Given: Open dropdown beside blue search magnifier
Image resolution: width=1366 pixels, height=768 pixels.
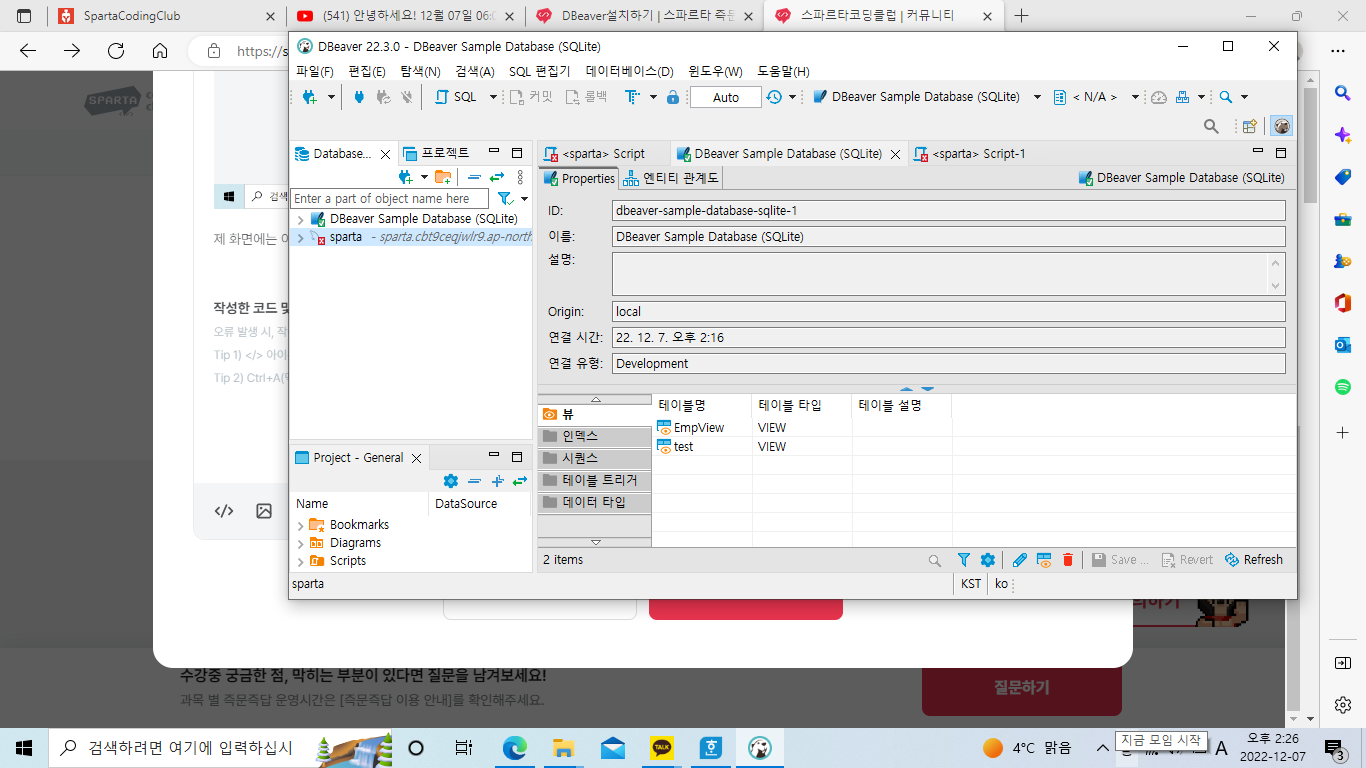Looking at the screenshot, I should click(1245, 97).
